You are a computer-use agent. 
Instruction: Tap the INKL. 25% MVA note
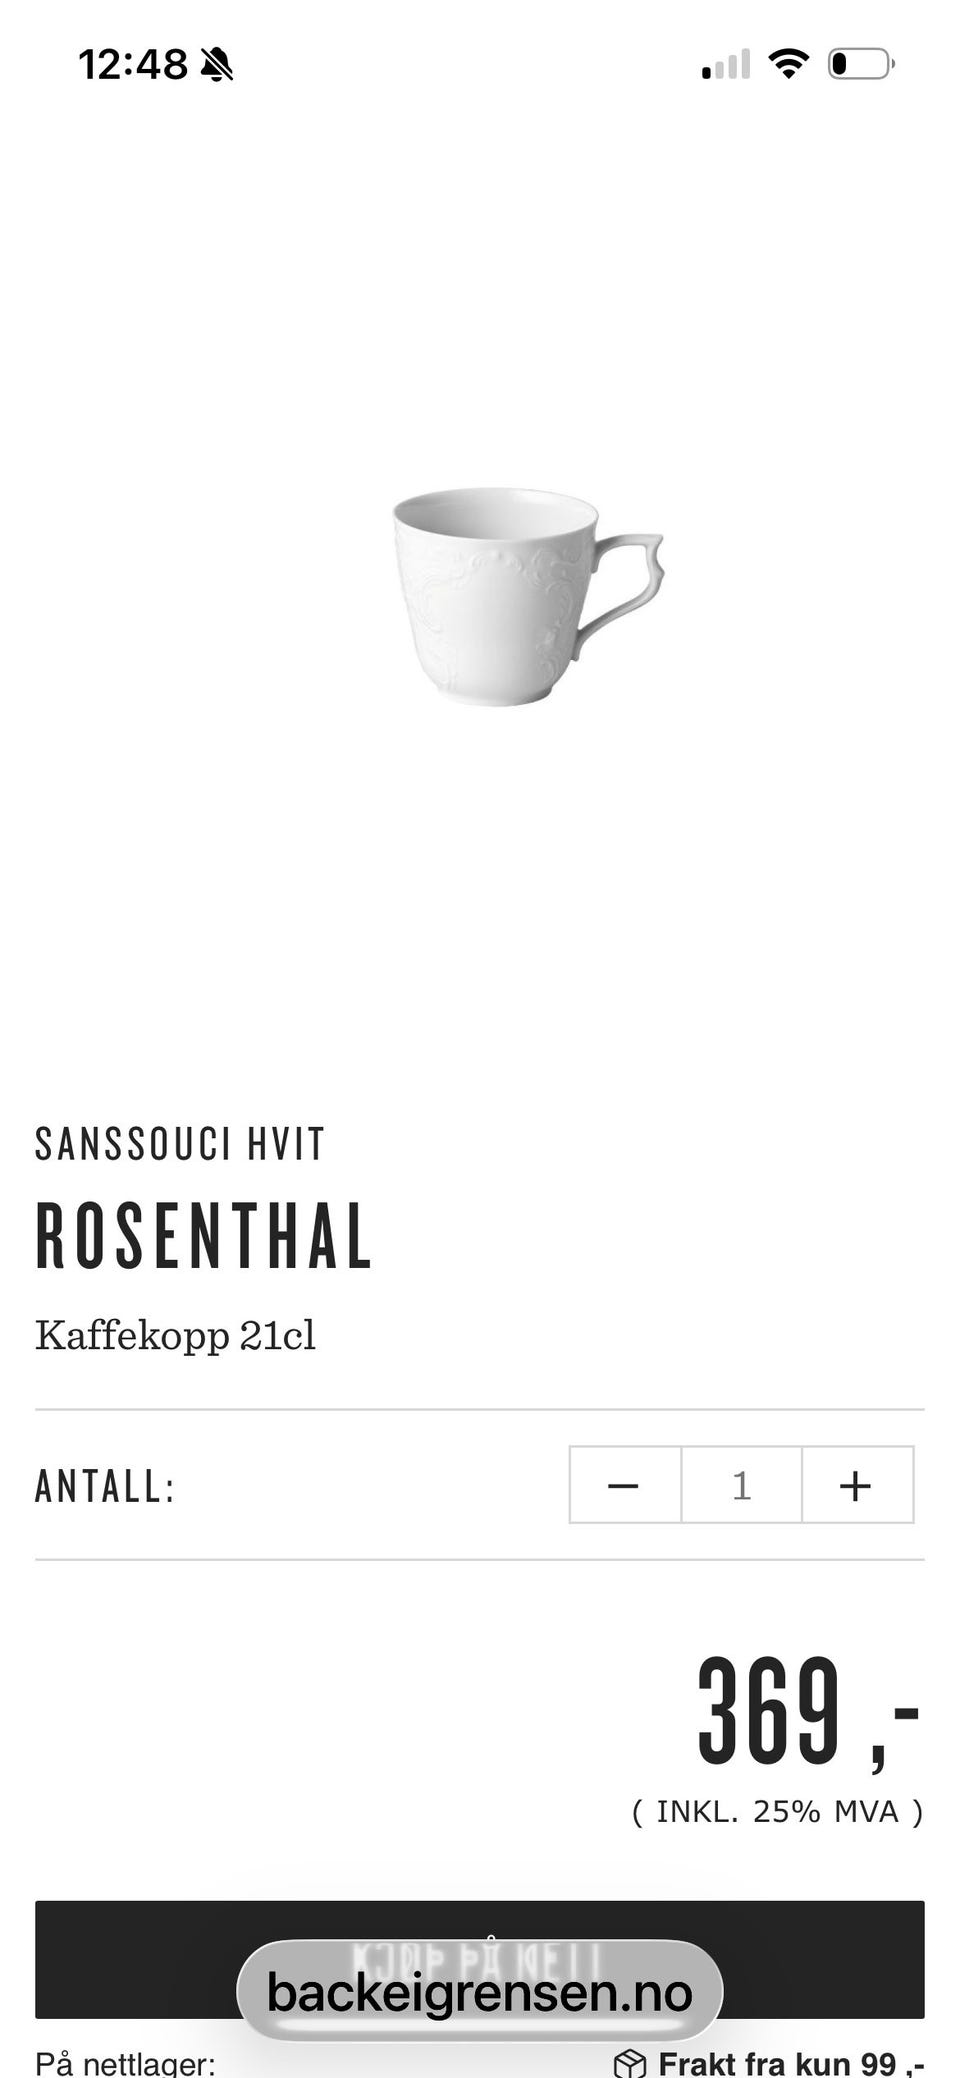pyautogui.click(x=777, y=1811)
